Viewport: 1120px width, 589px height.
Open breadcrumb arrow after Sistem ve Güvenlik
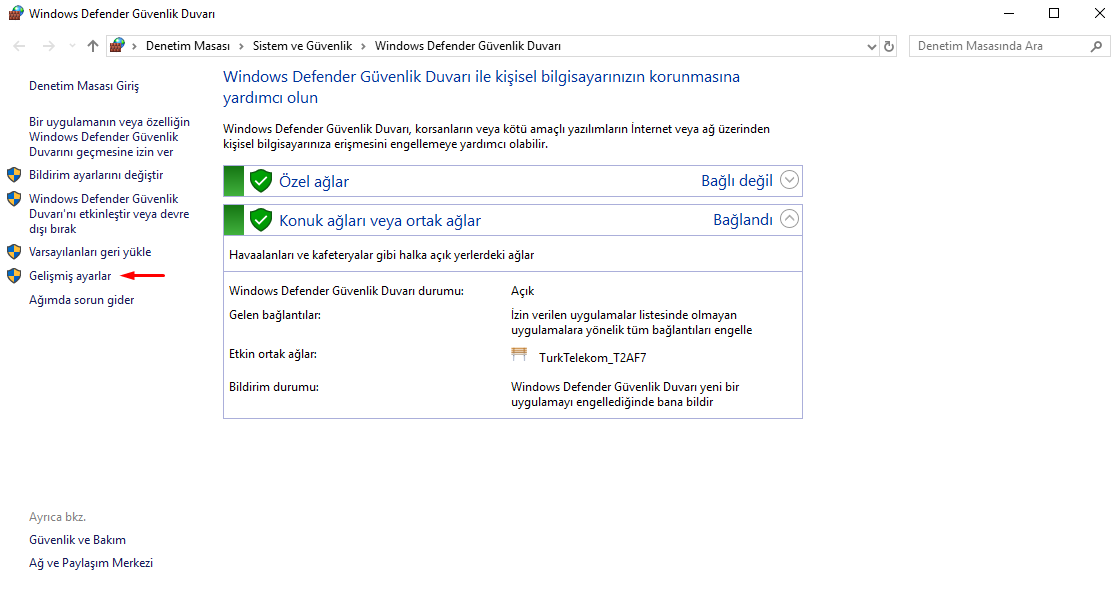(363, 46)
